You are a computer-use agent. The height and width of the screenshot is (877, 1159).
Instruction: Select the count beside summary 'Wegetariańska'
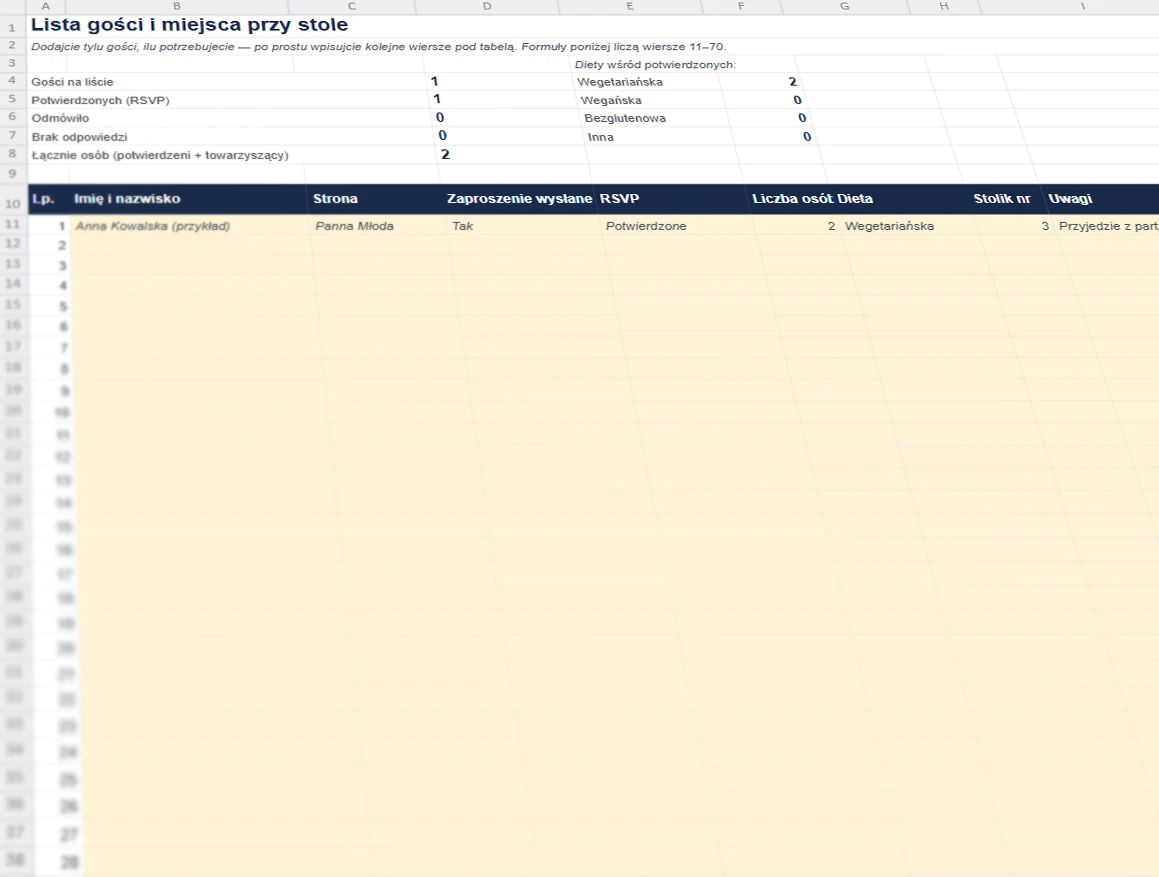coord(792,81)
